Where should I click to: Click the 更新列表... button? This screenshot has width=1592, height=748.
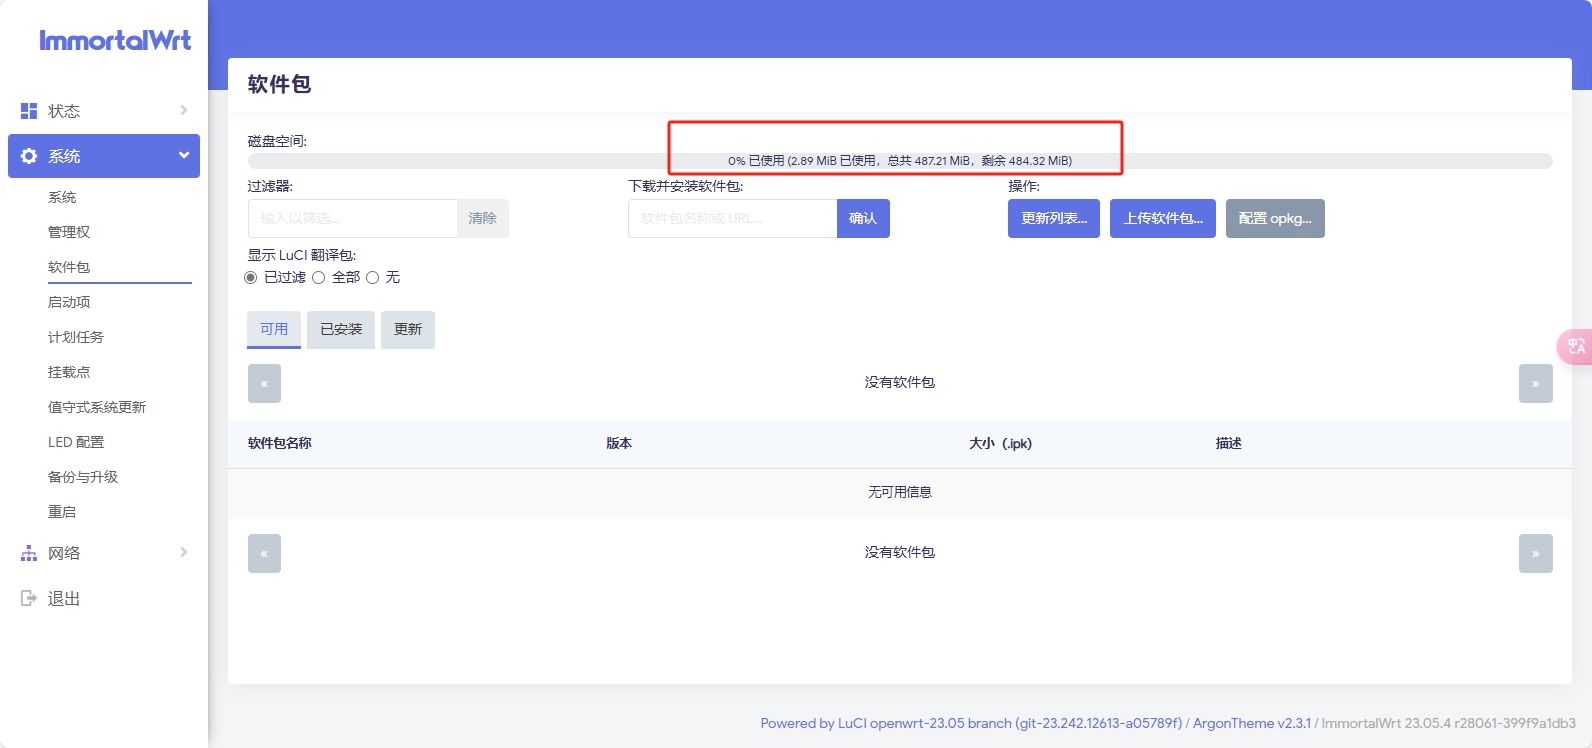[x=1054, y=218]
